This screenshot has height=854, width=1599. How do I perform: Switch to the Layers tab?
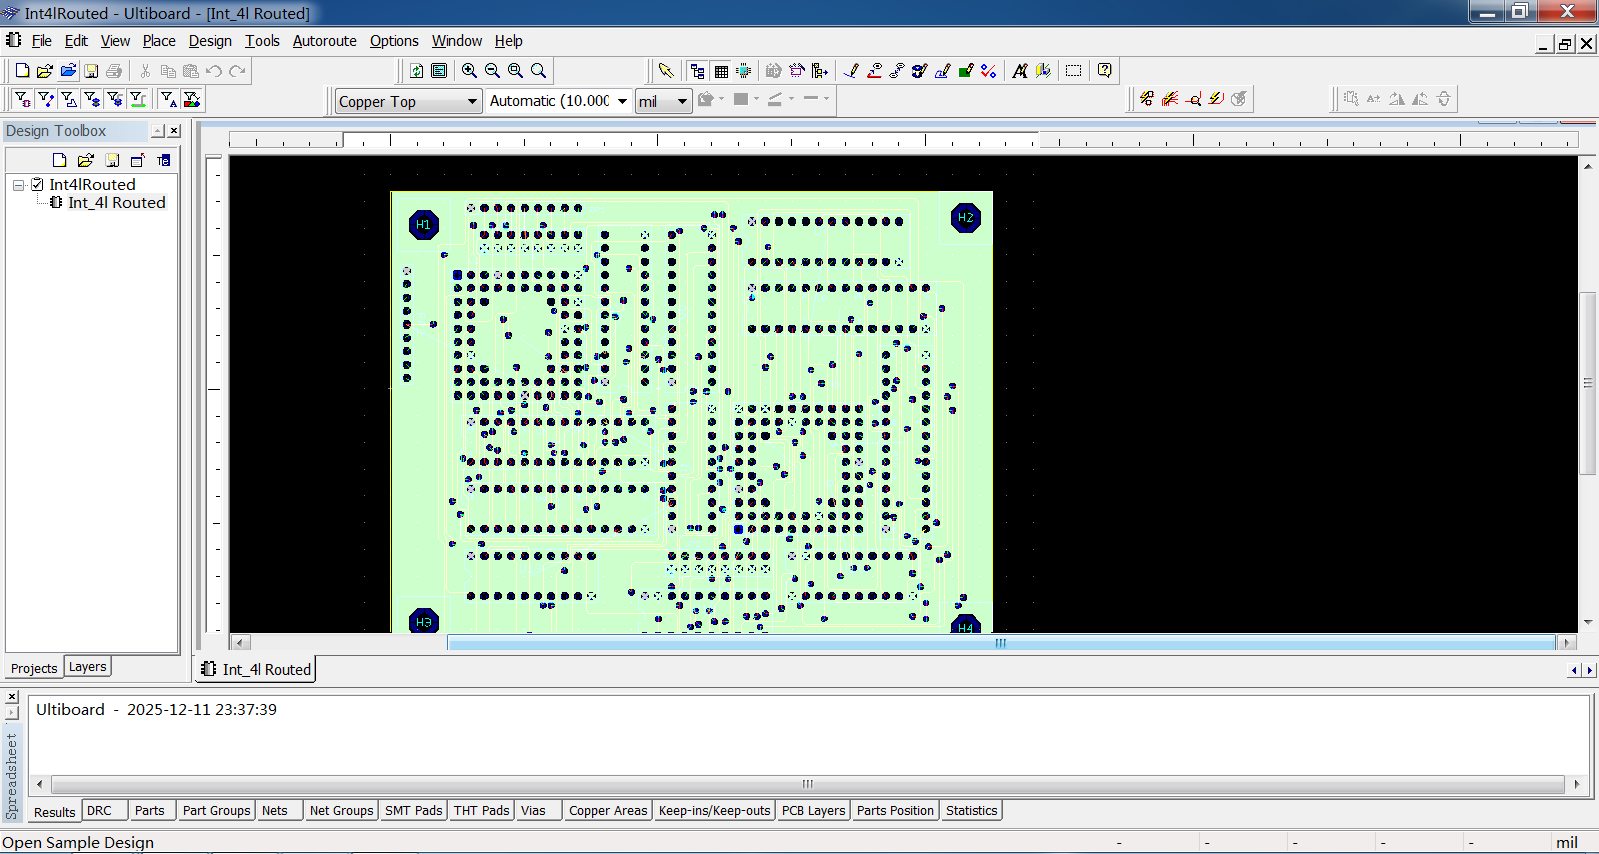click(x=87, y=667)
